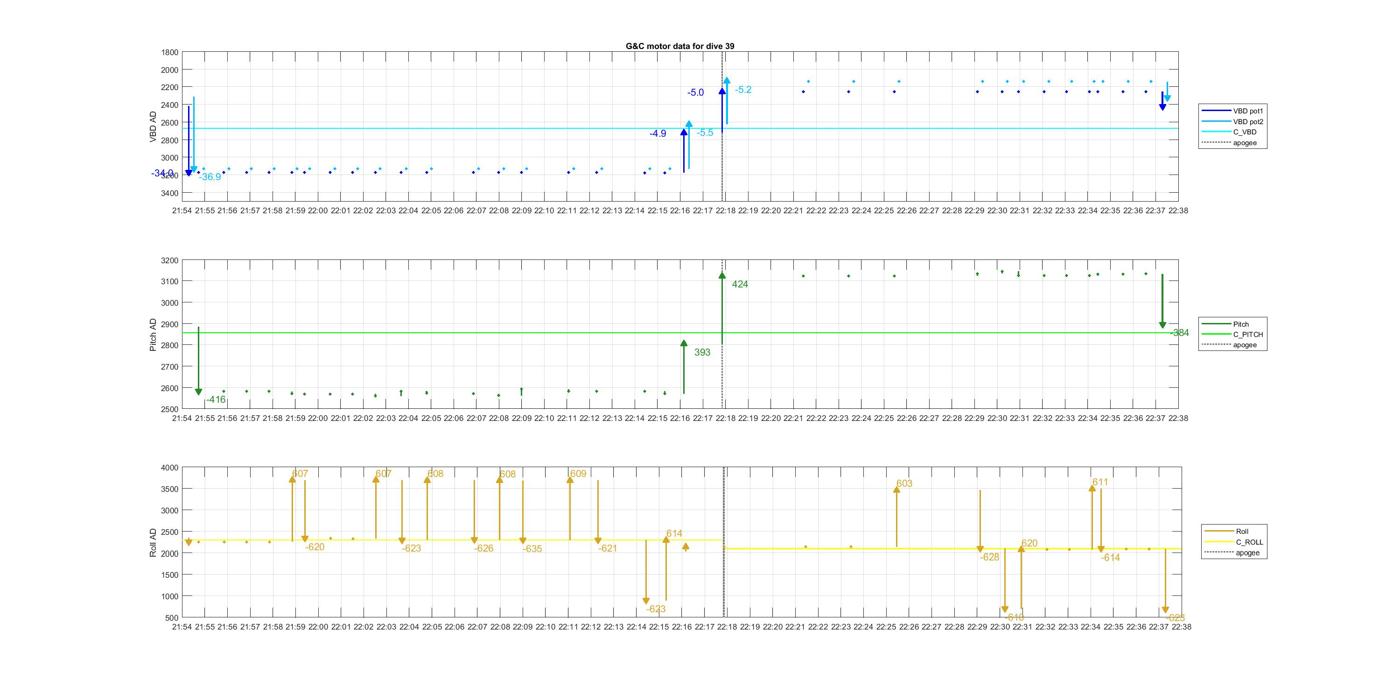Click the '1500' tick on Roll axis
Image resolution: width=1400 pixels, height=693 pixels.
click(169, 575)
